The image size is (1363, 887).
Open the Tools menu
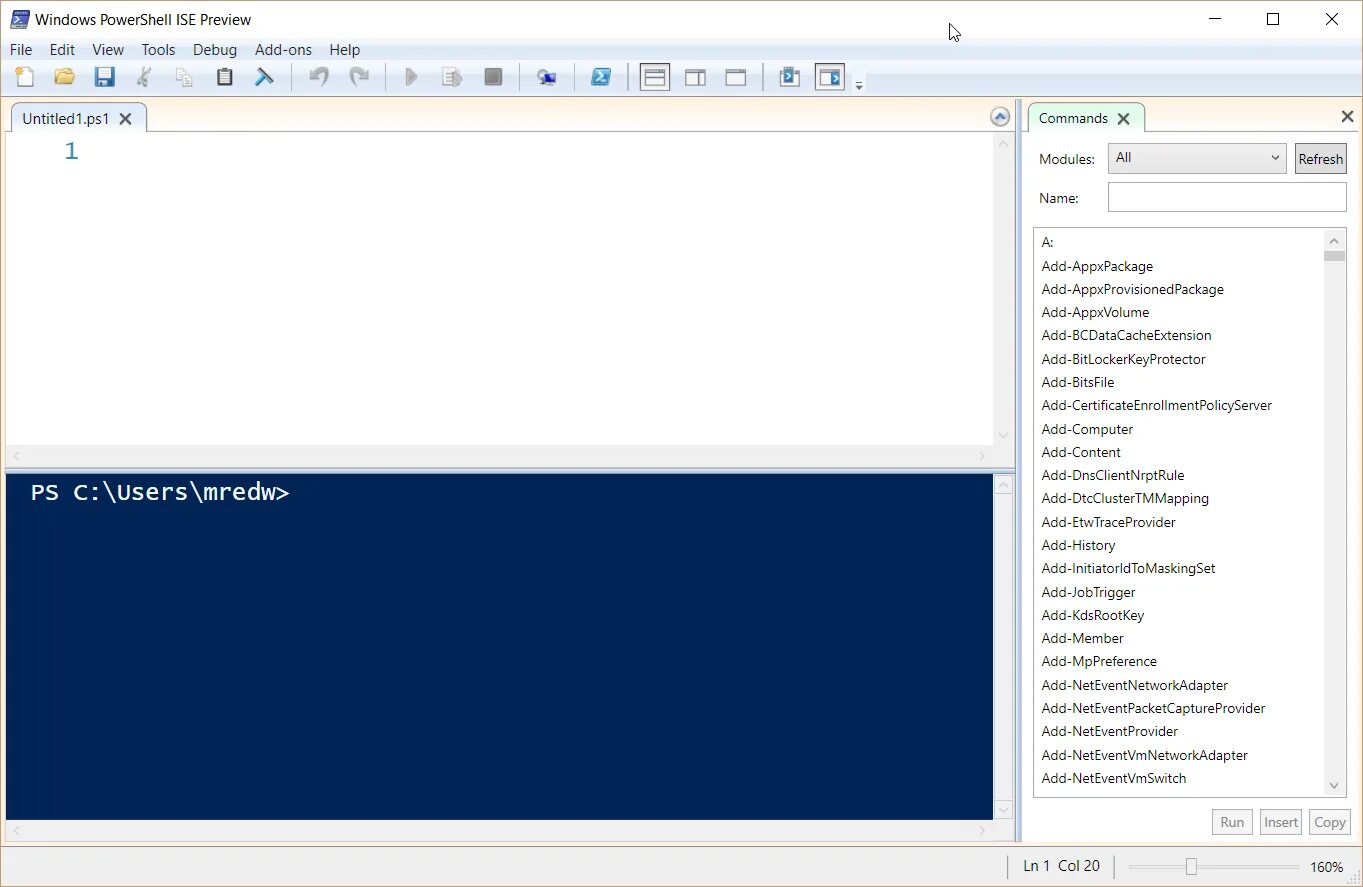click(x=158, y=49)
